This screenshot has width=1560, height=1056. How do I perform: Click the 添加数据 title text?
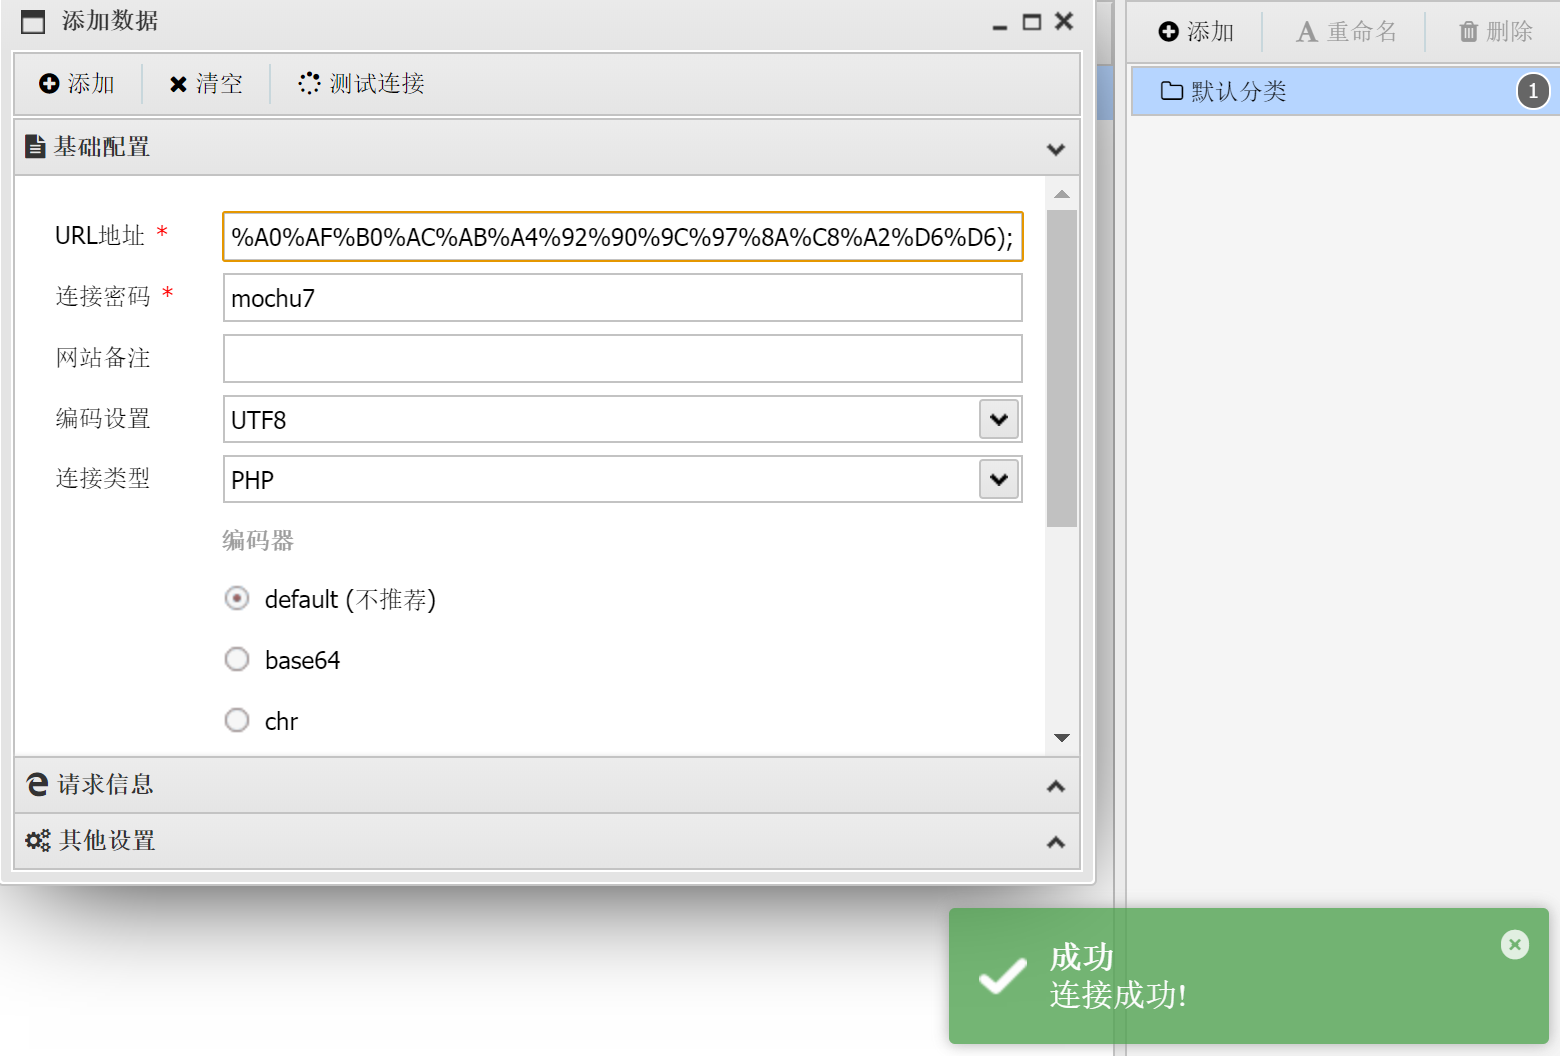coord(110,21)
